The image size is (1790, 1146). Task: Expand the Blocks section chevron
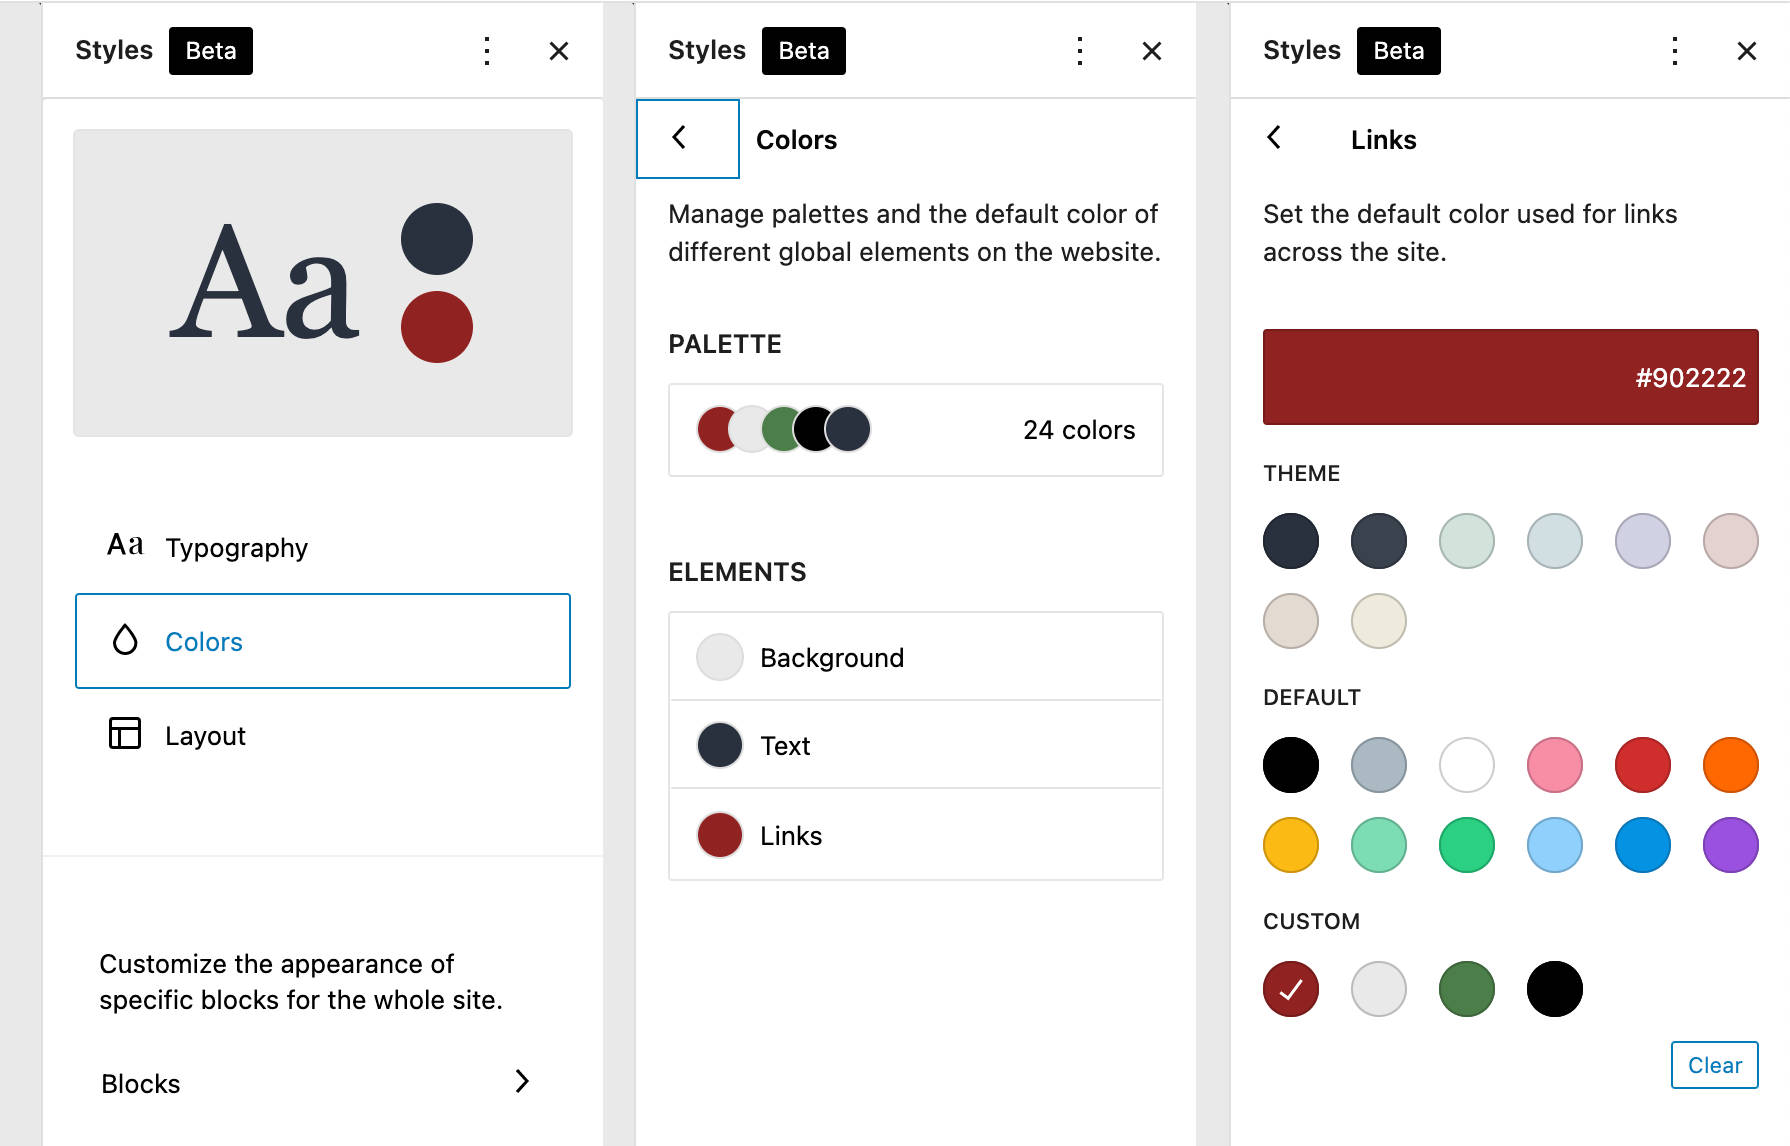coord(521,1081)
